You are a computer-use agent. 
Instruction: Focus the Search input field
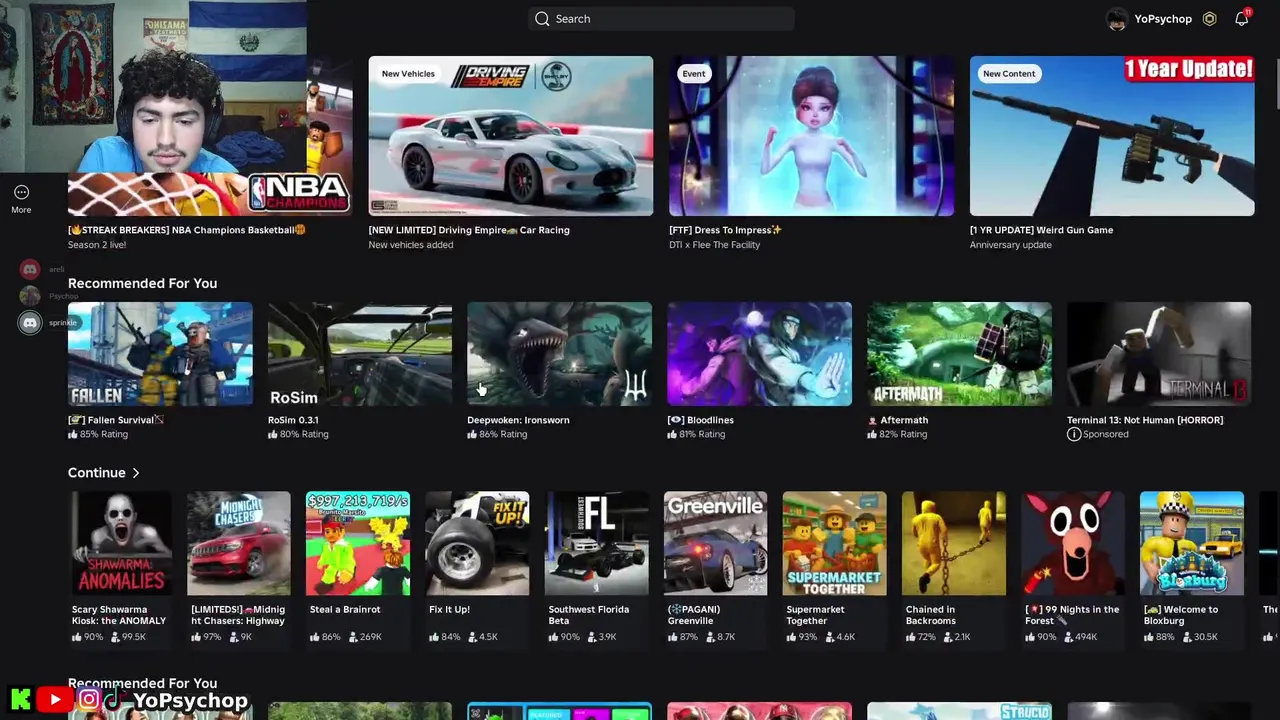(x=661, y=19)
